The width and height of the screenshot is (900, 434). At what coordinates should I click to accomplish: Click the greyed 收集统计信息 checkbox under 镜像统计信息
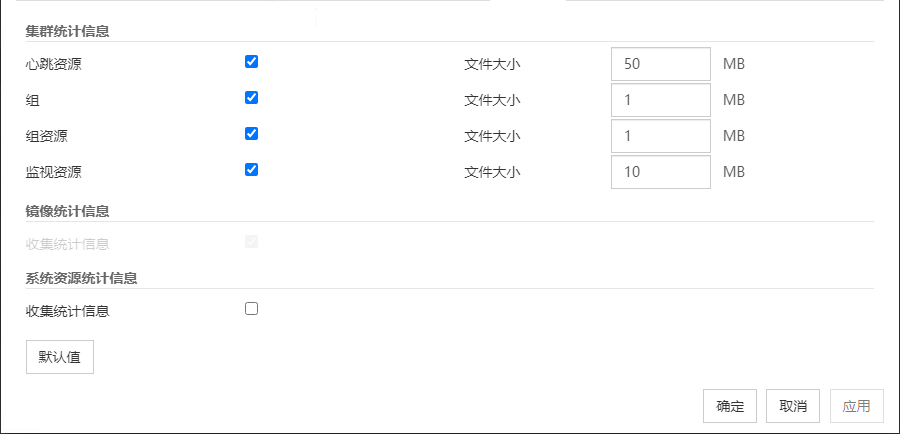tap(252, 242)
